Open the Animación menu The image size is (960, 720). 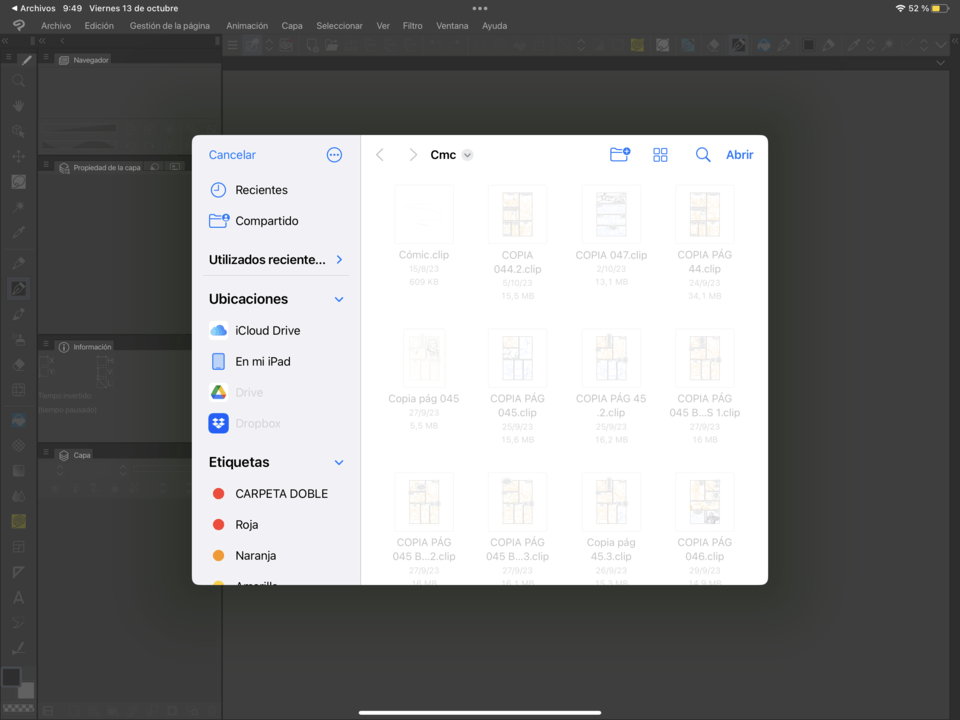click(x=247, y=25)
